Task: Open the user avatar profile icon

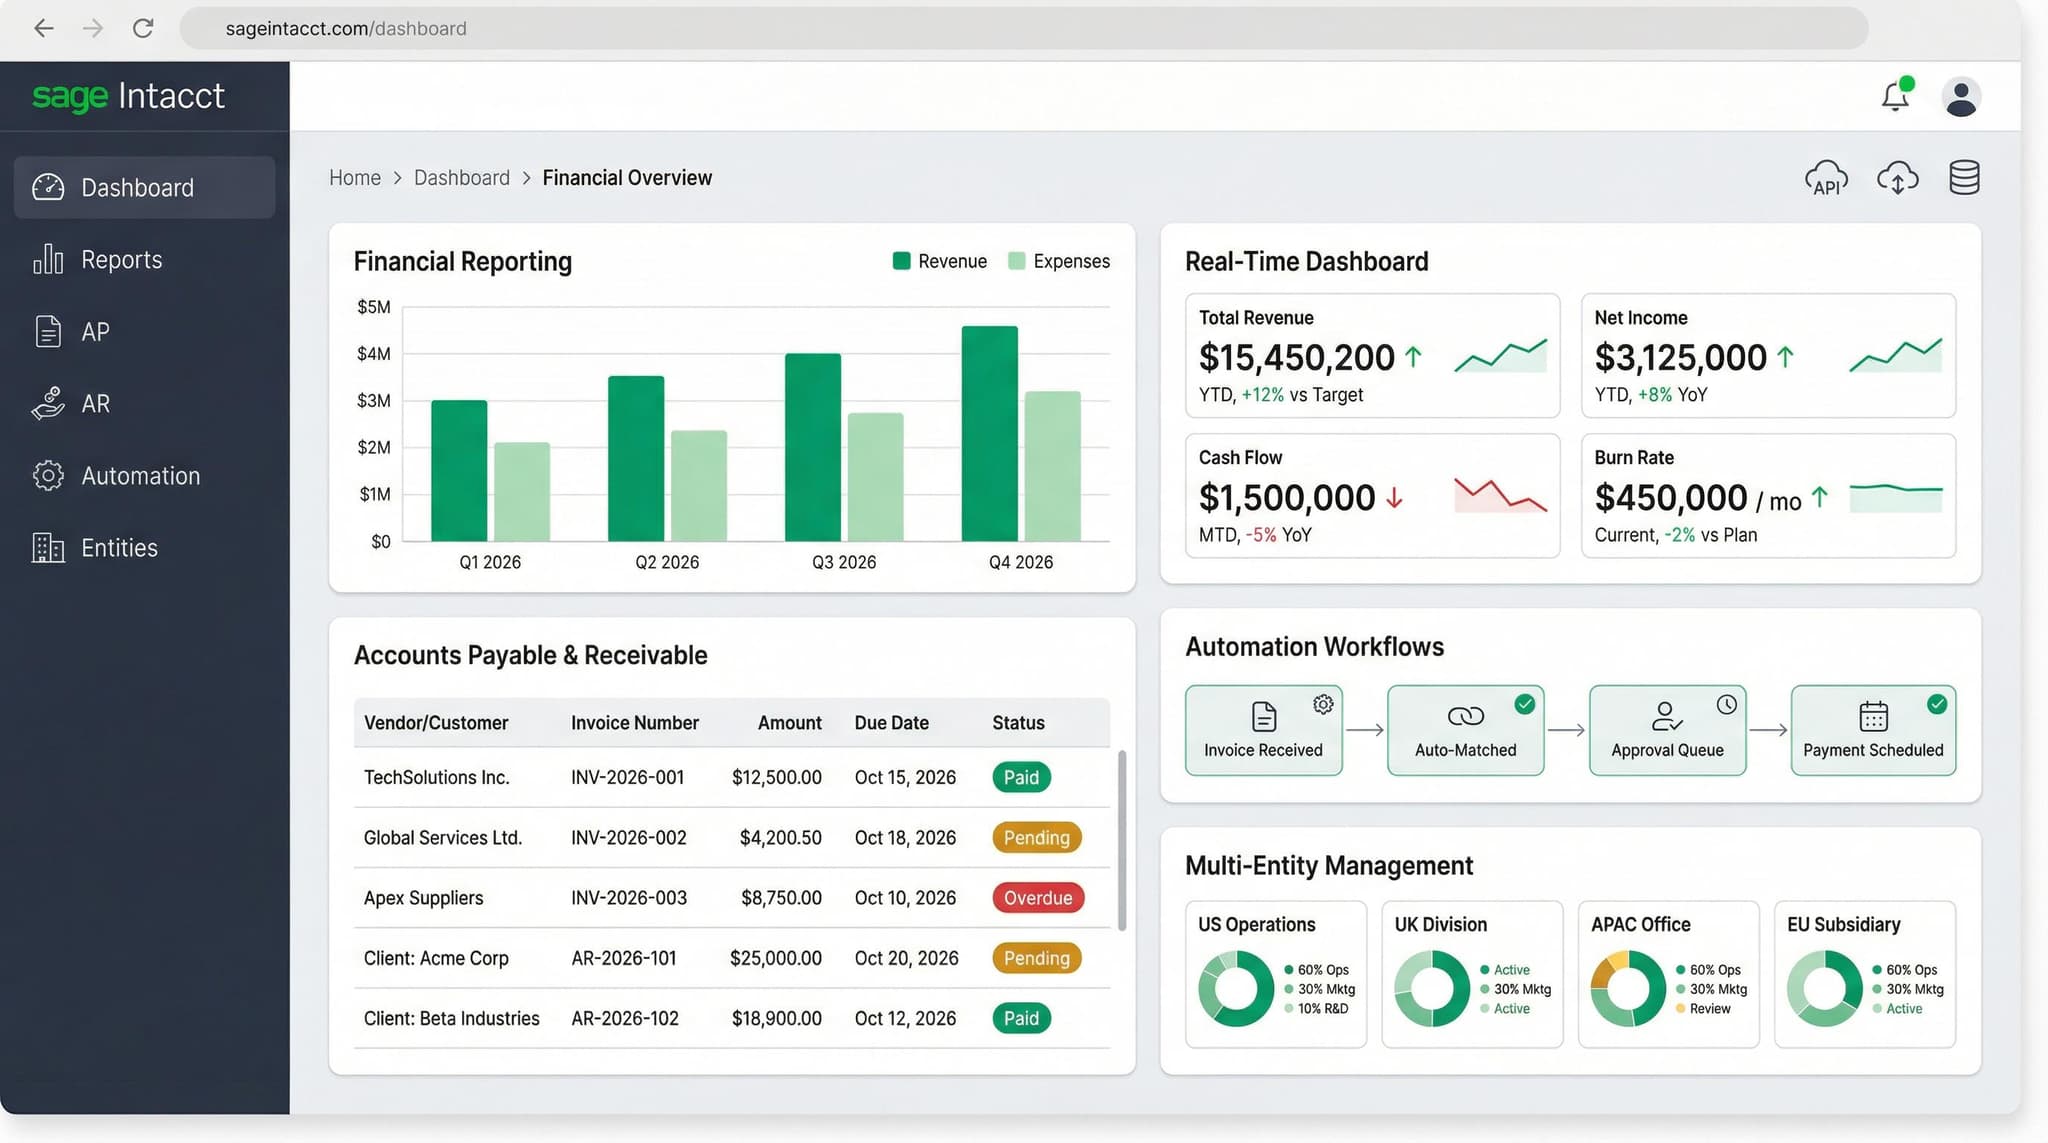Action: [1960, 95]
